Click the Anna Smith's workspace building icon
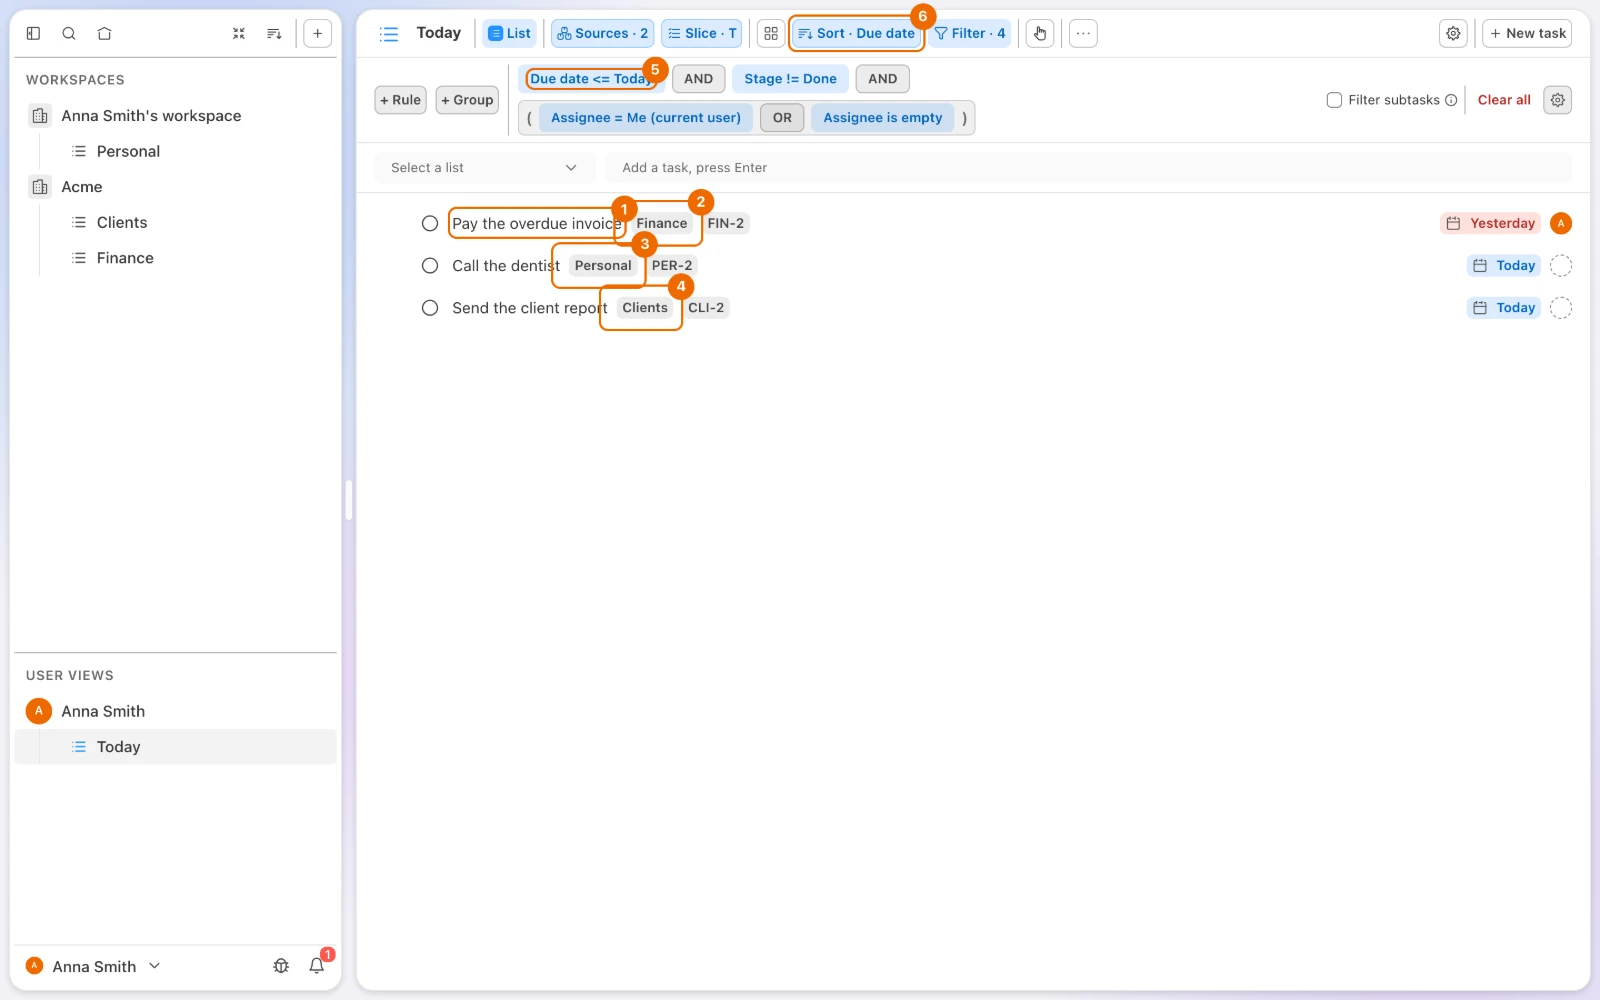The width and height of the screenshot is (1600, 1000). point(40,116)
